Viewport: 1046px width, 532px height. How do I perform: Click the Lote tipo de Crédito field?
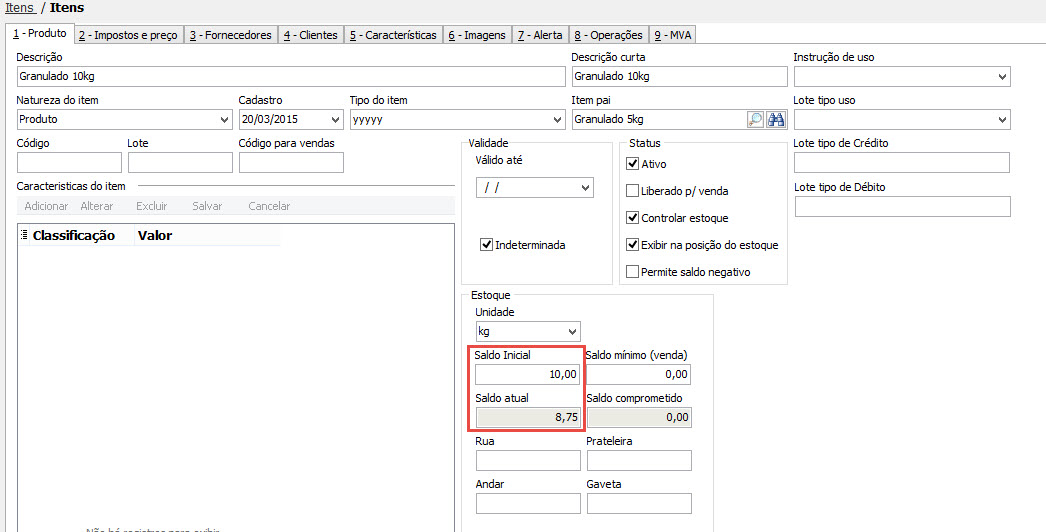pos(902,162)
